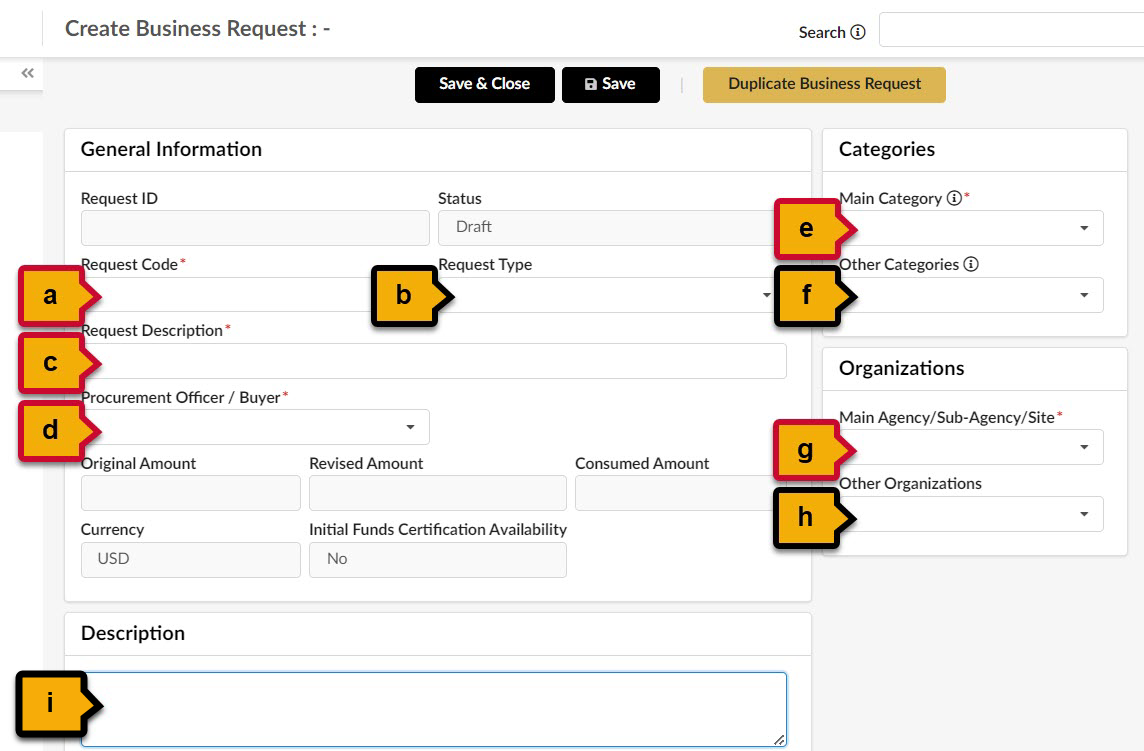
Task: Click the Categories section heading
Action: [886, 149]
